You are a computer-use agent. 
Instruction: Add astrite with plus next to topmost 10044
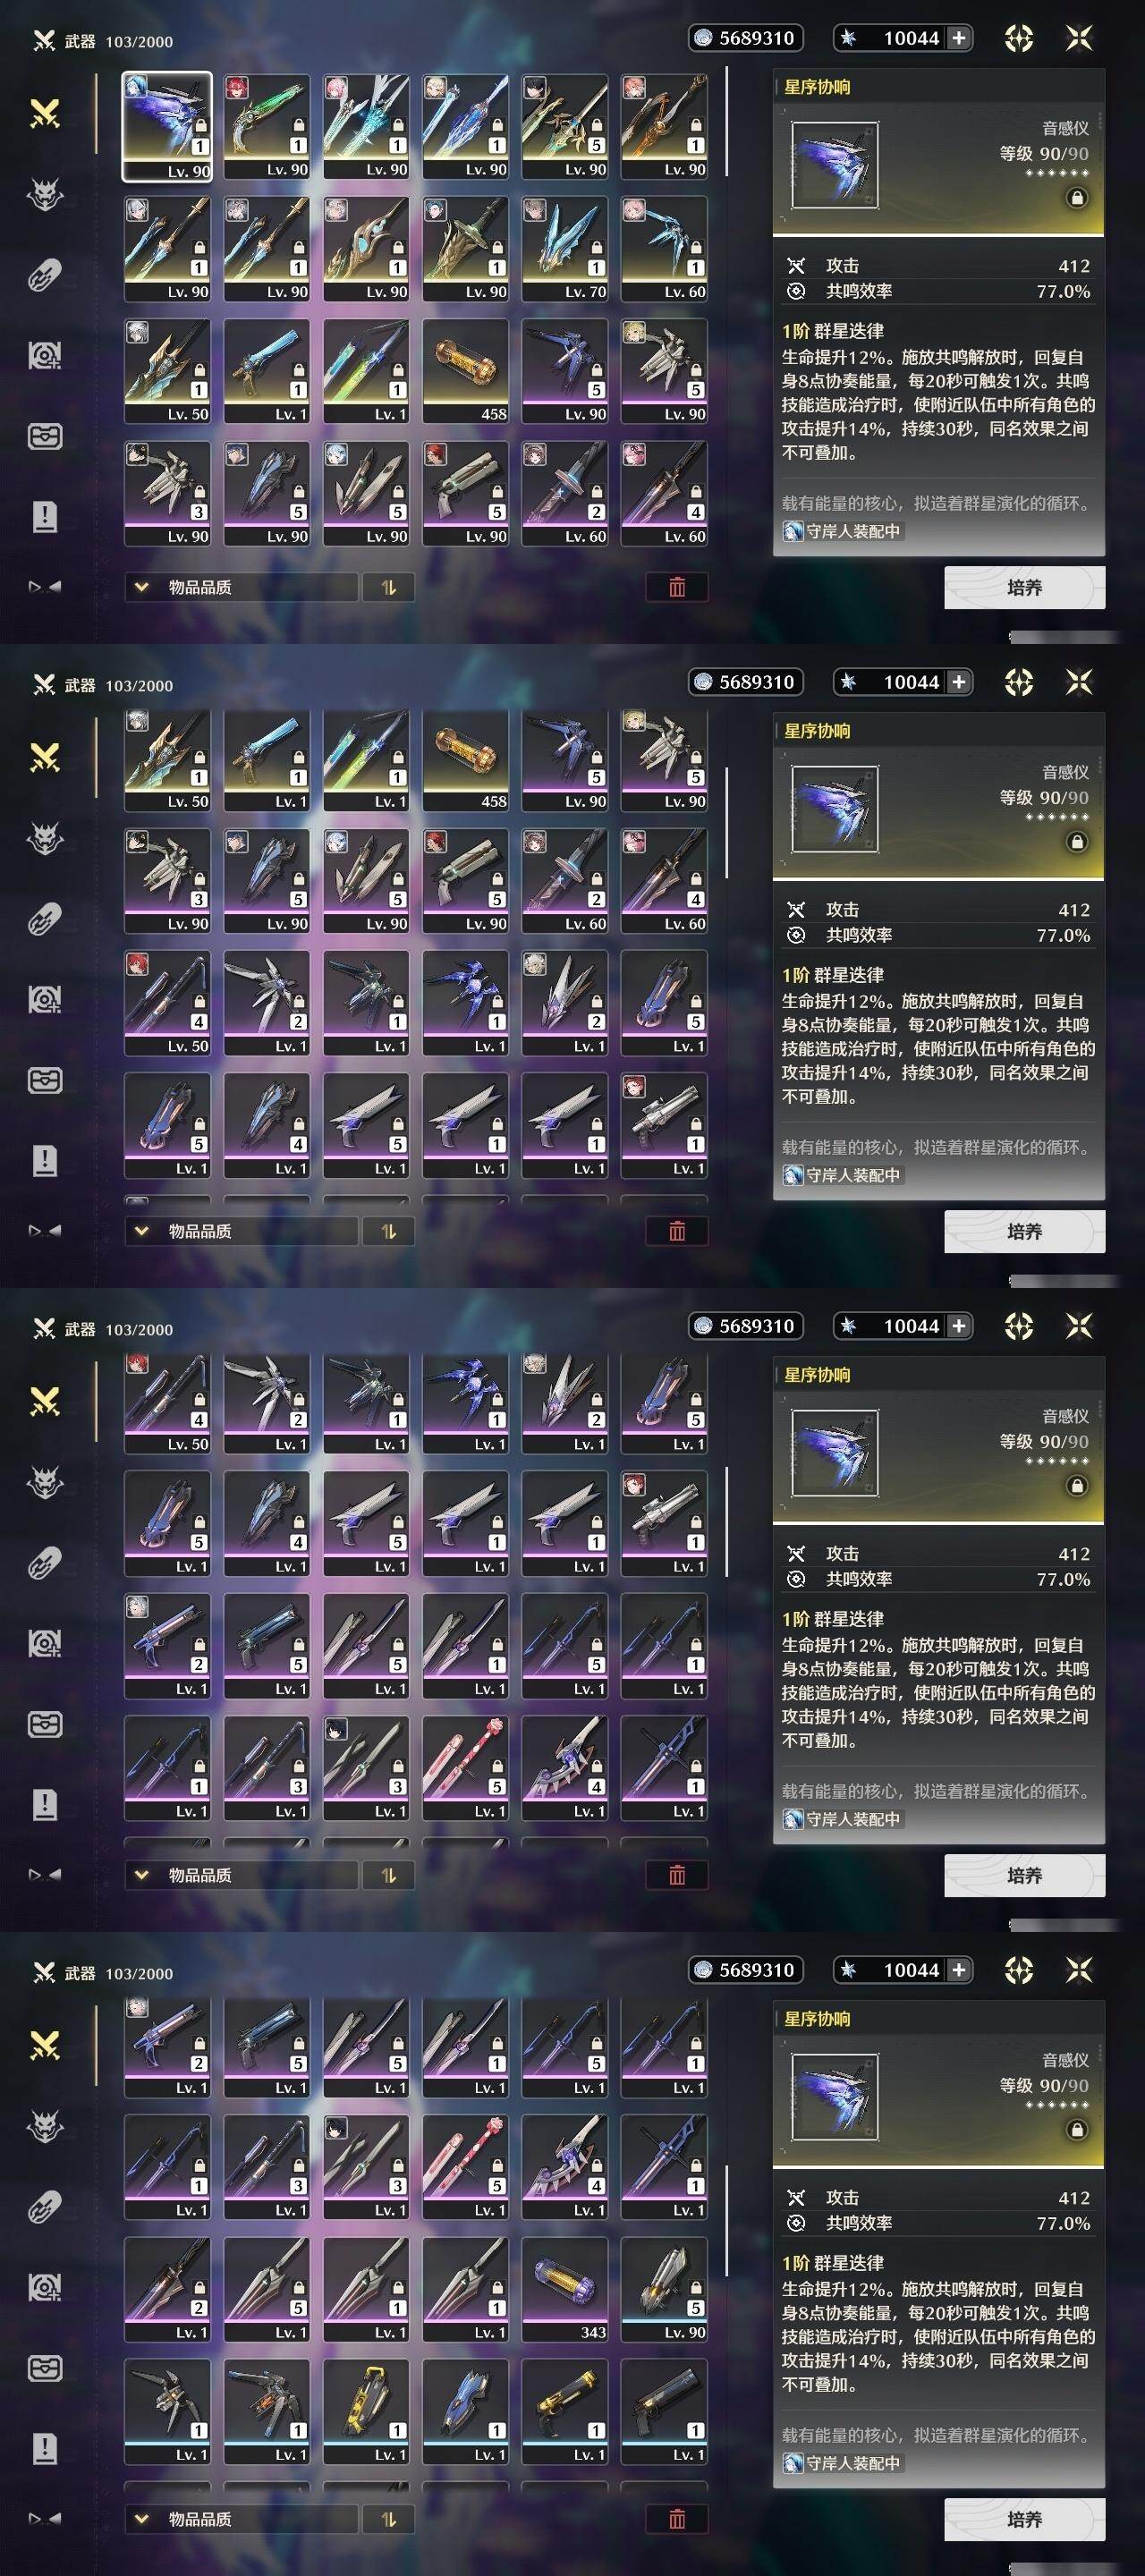(958, 38)
